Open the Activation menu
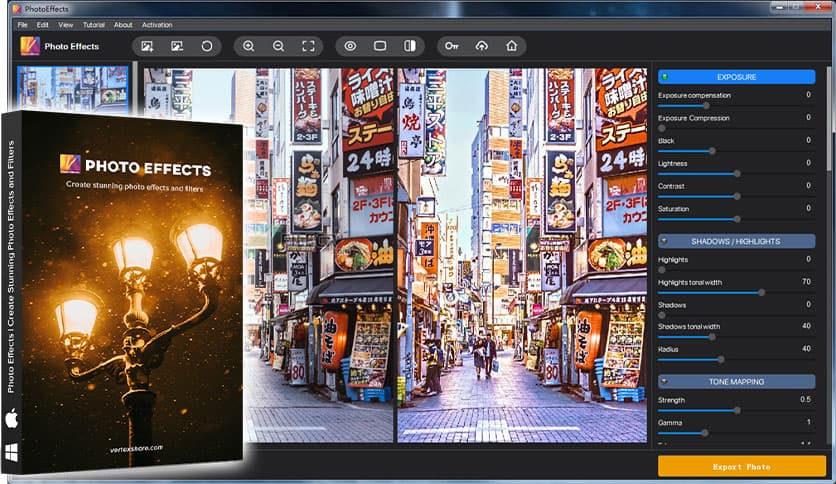This screenshot has width=836, height=484. coord(157,25)
